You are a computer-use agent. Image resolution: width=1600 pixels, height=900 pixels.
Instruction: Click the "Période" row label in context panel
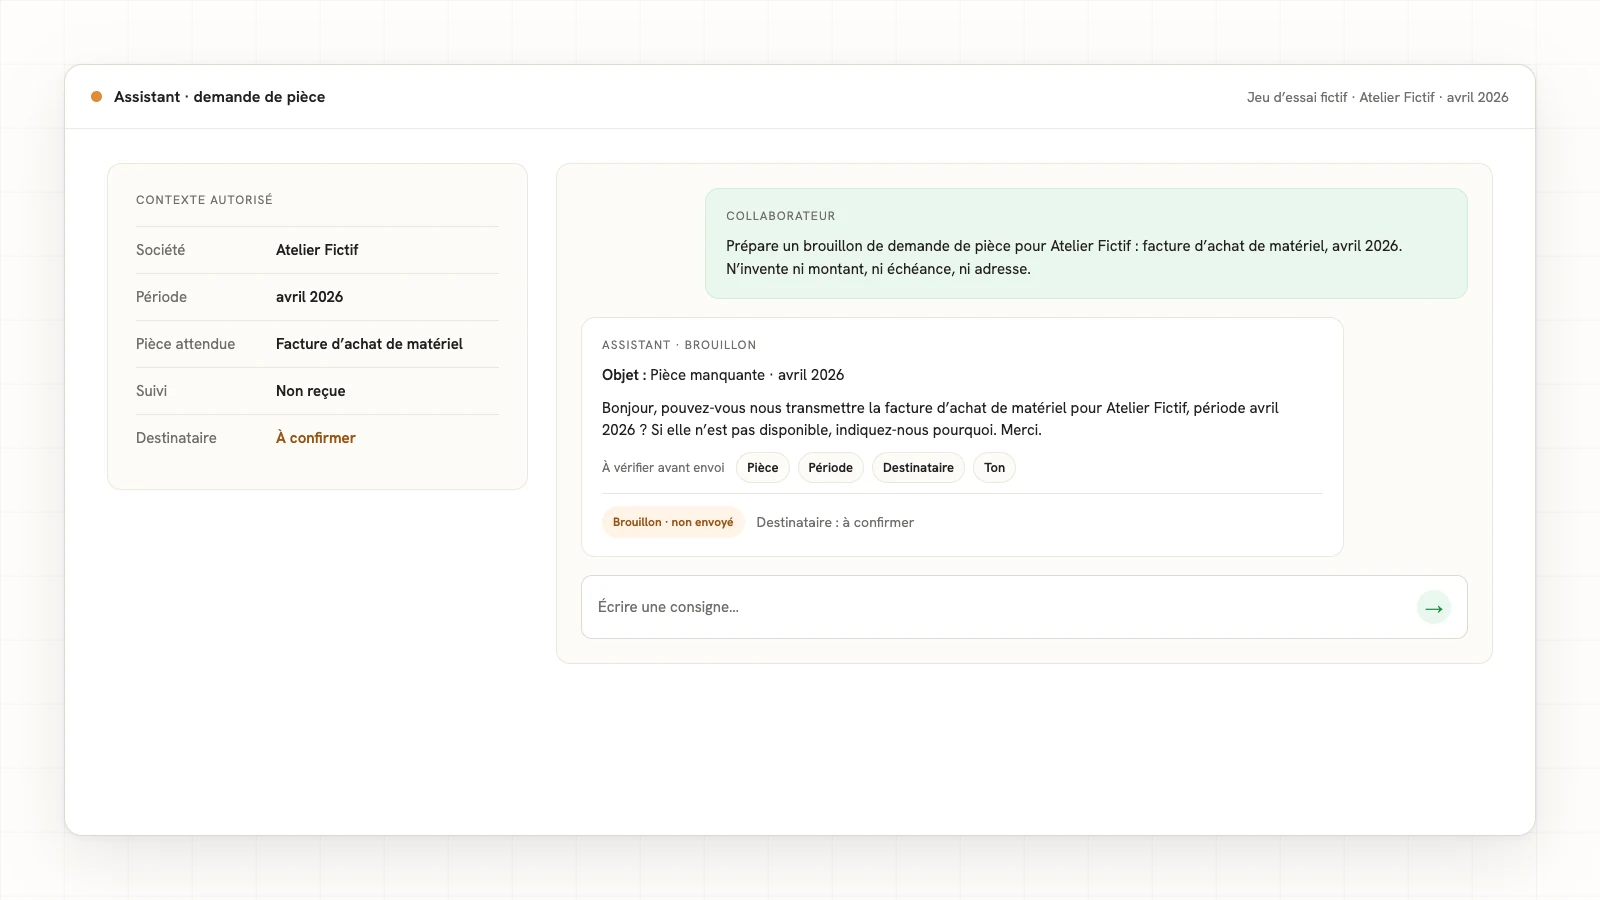click(x=161, y=297)
